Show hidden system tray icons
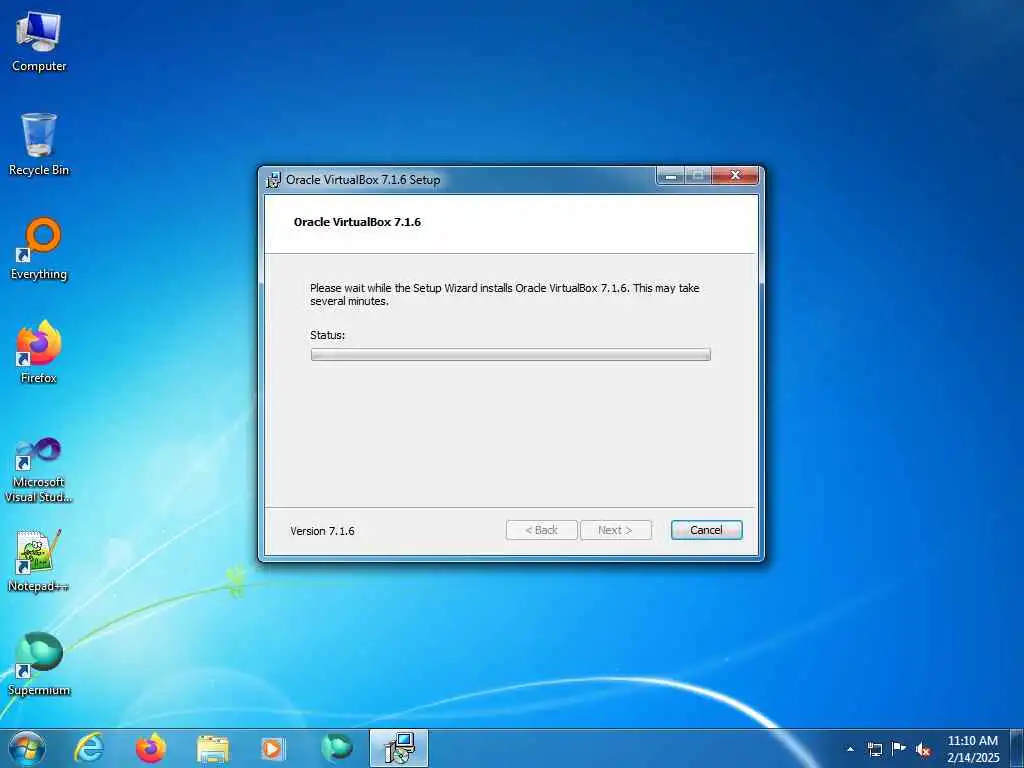This screenshot has width=1024, height=768. tap(850, 749)
